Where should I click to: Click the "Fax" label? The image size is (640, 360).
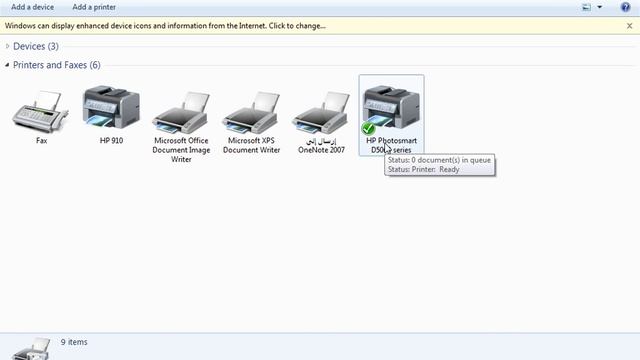pos(42,140)
